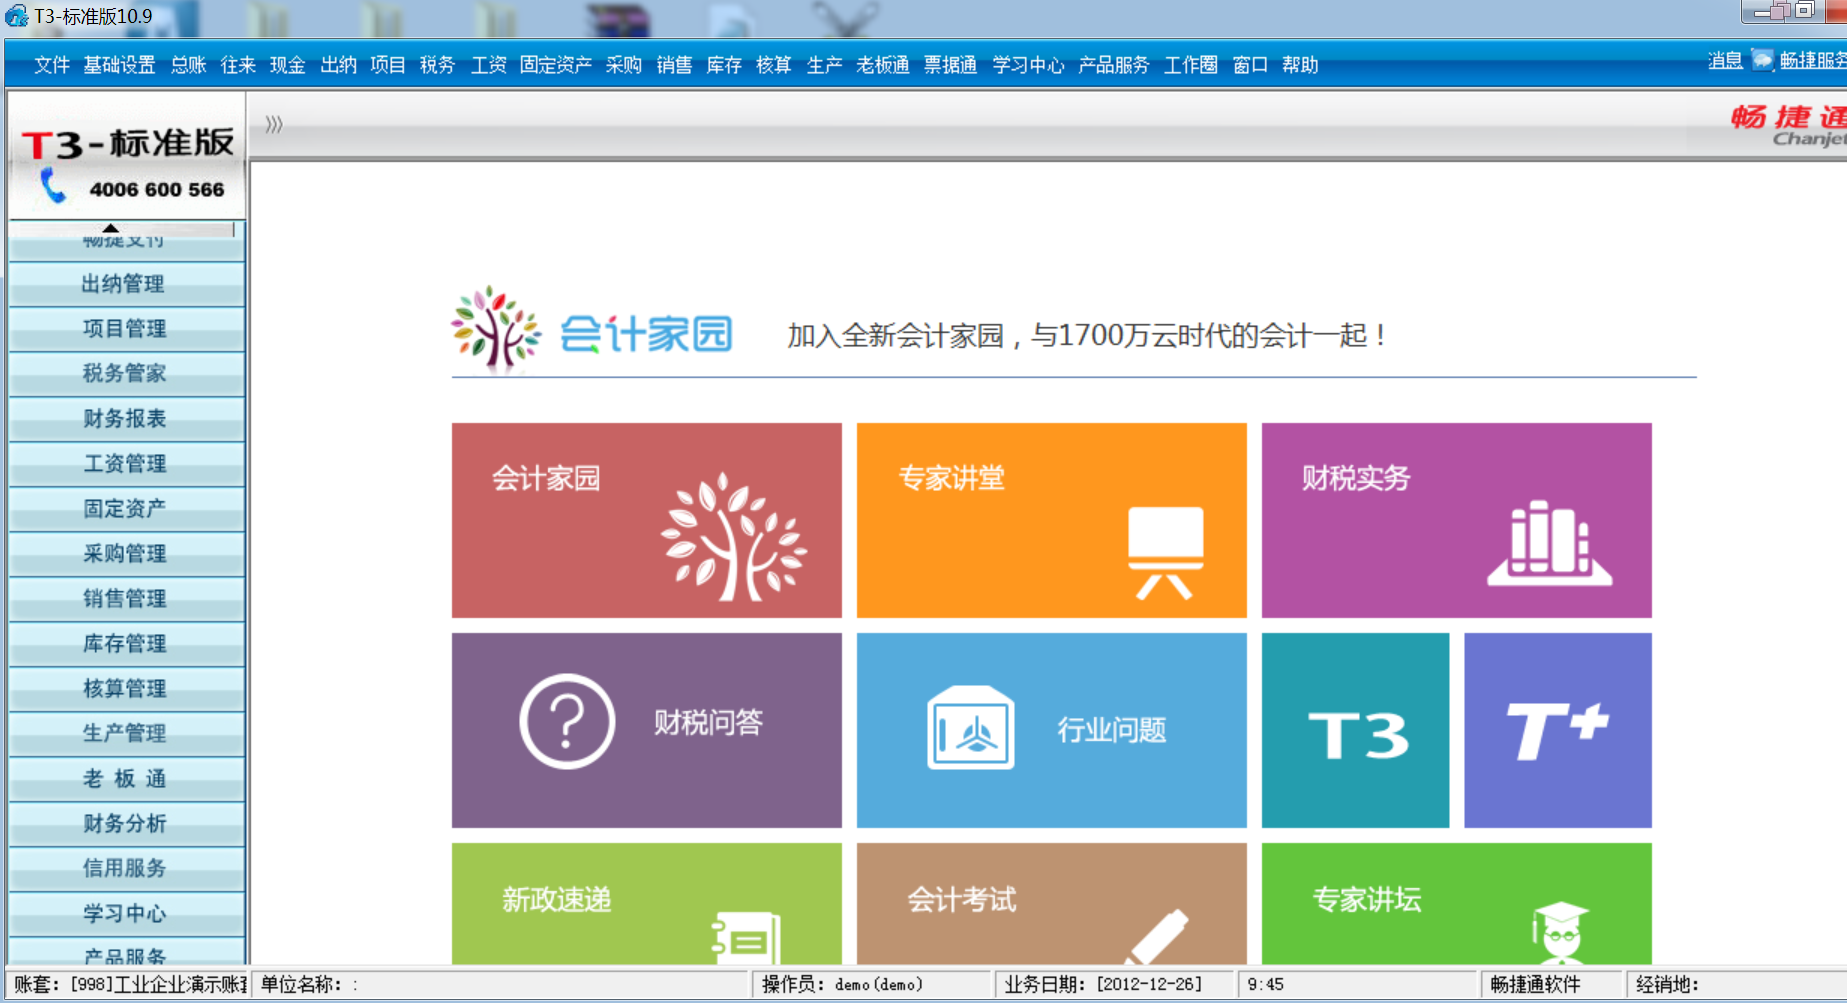Open the 财税问答 question tile
The width and height of the screenshot is (1847, 1003).
point(646,730)
